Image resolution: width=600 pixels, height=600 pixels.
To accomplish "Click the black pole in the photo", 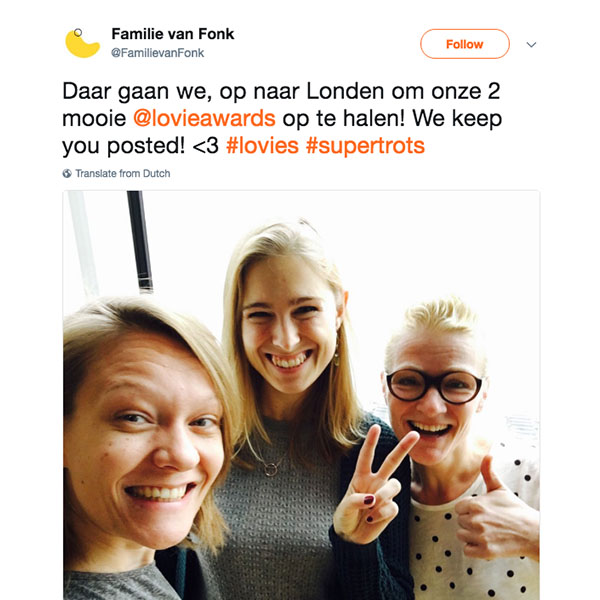I will coord(140,240).
